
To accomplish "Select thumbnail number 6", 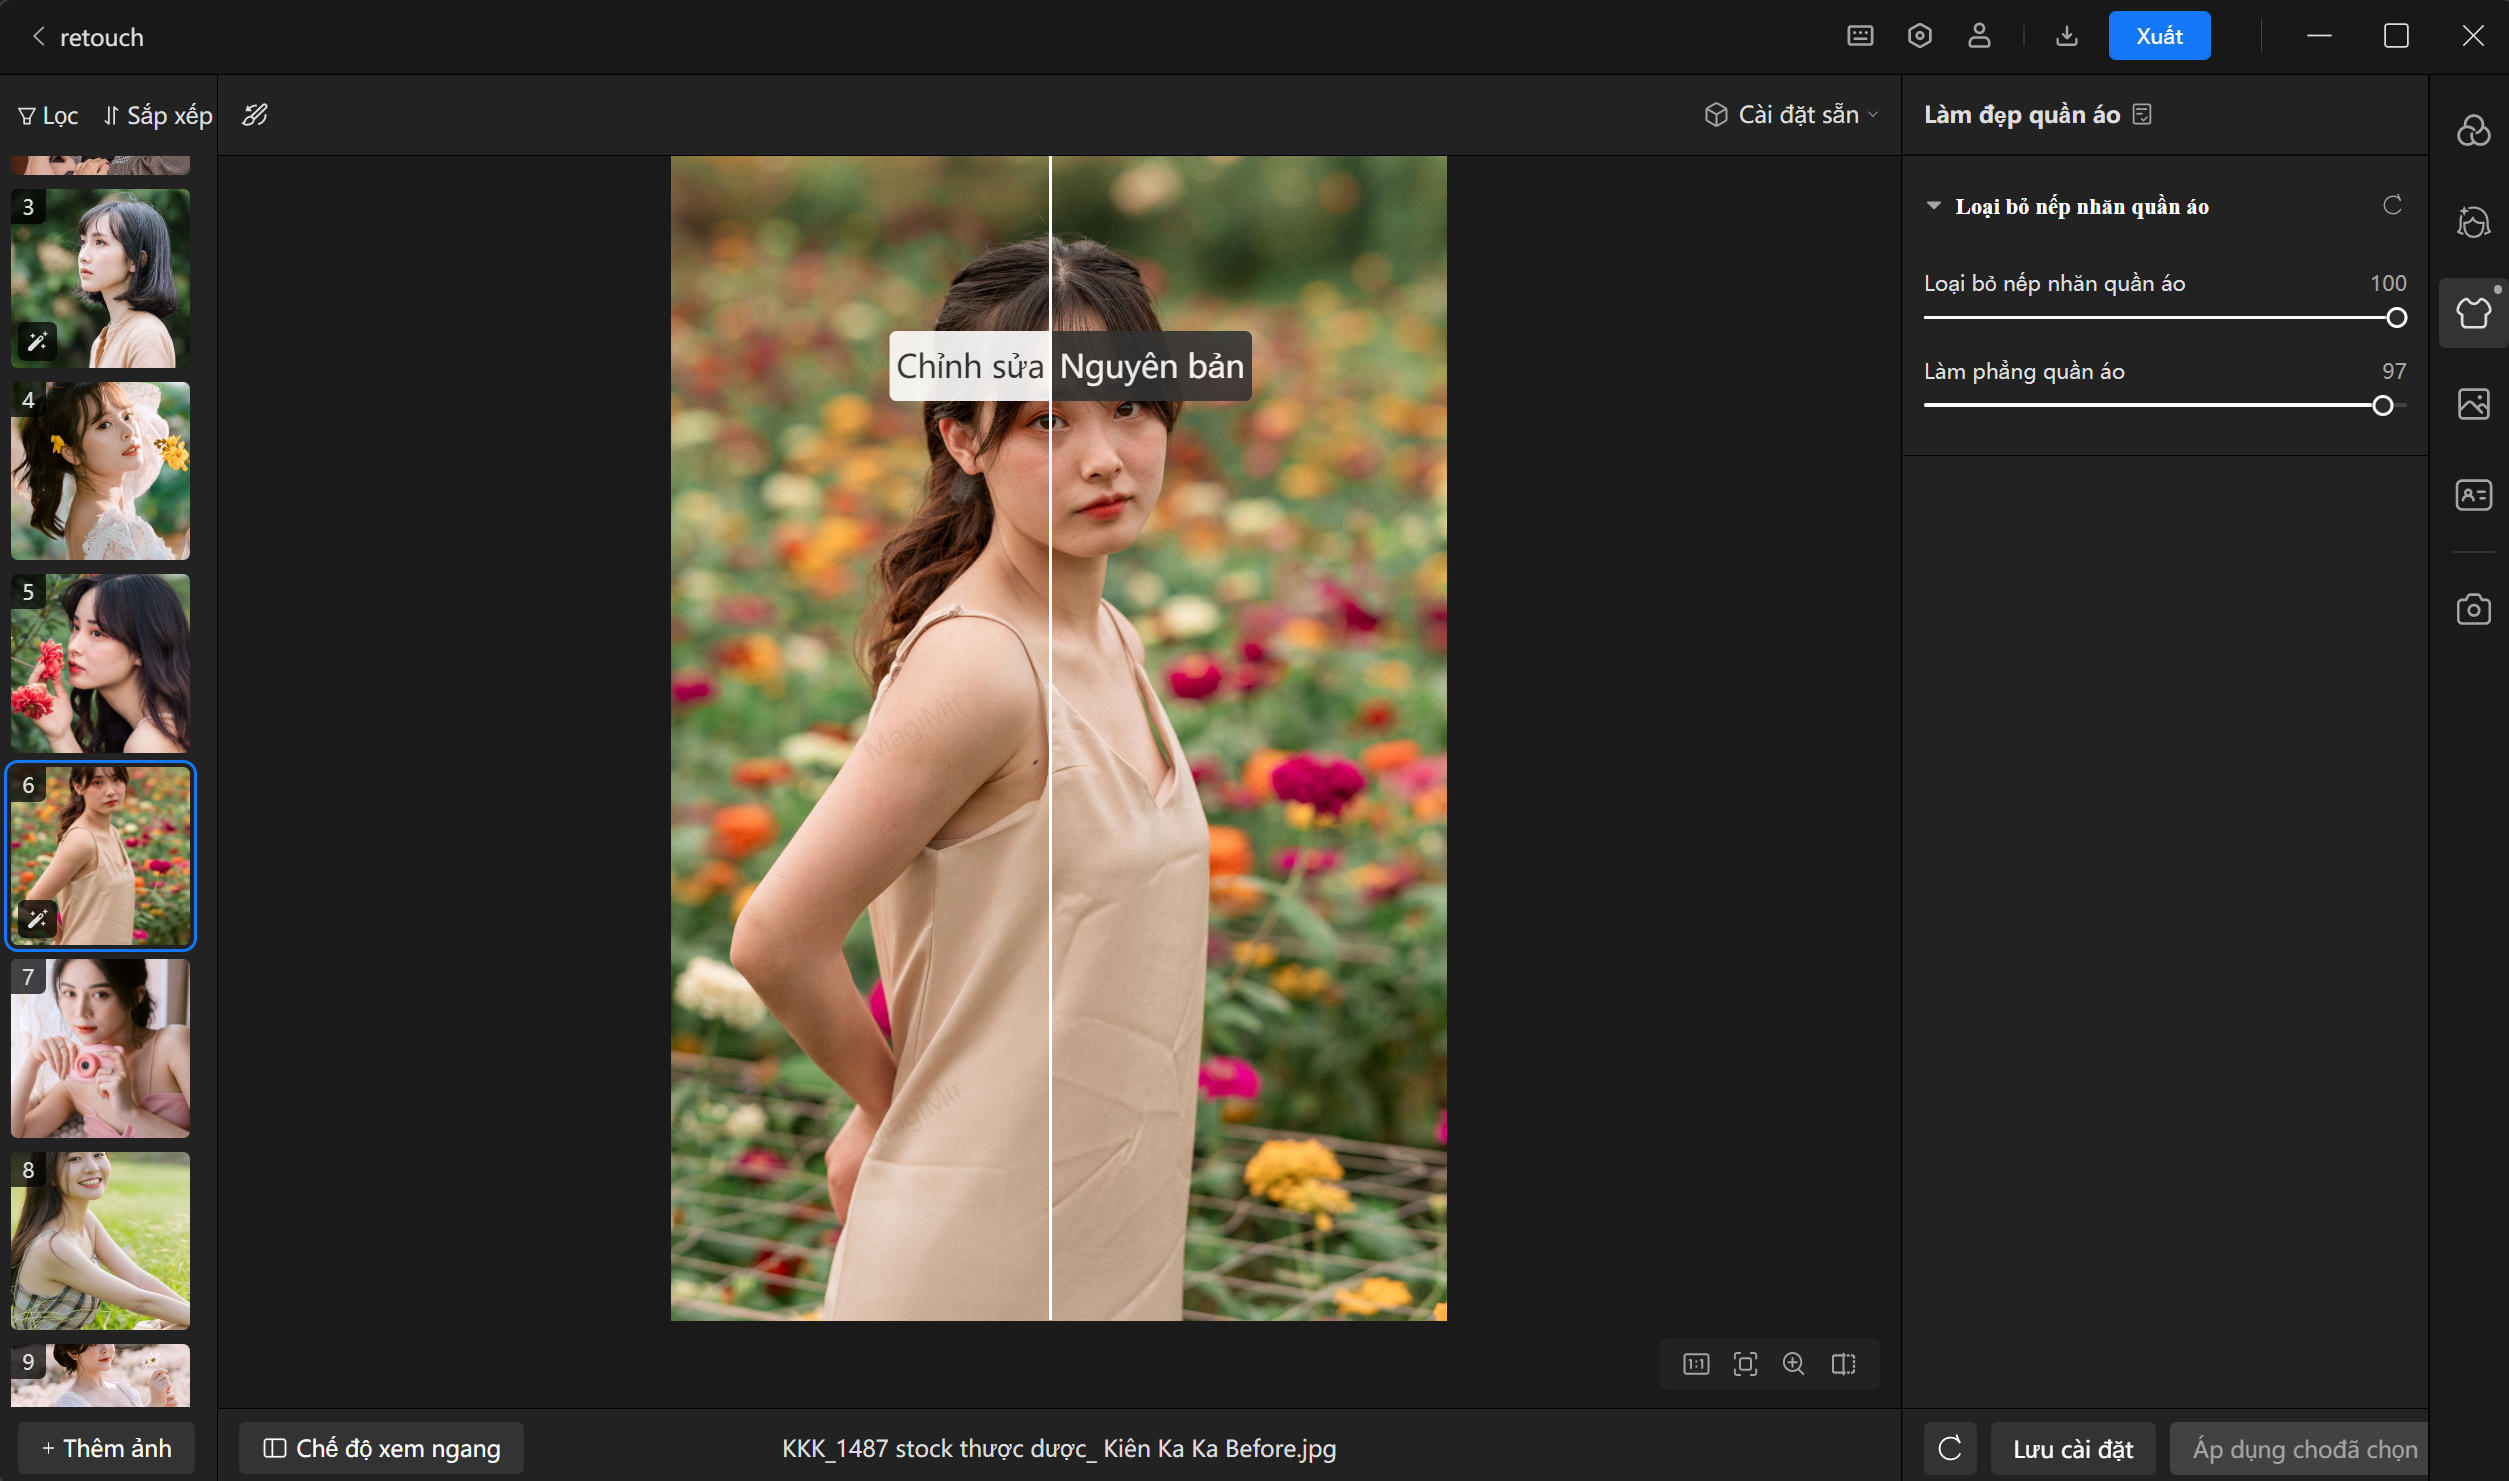I will (100, 856).
